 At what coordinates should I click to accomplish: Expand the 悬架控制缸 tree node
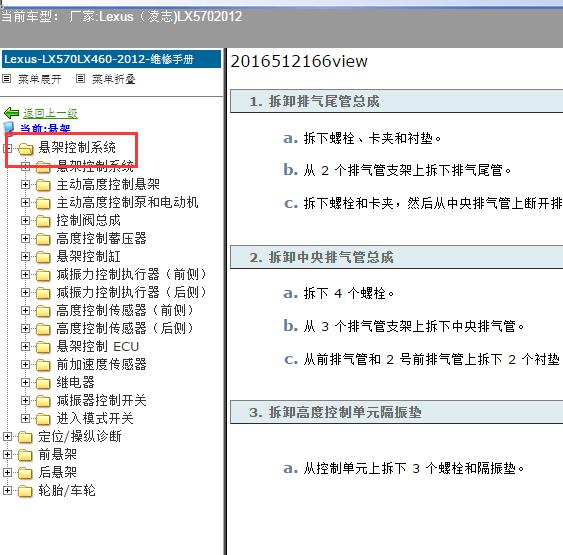click(x=25, y=256)
